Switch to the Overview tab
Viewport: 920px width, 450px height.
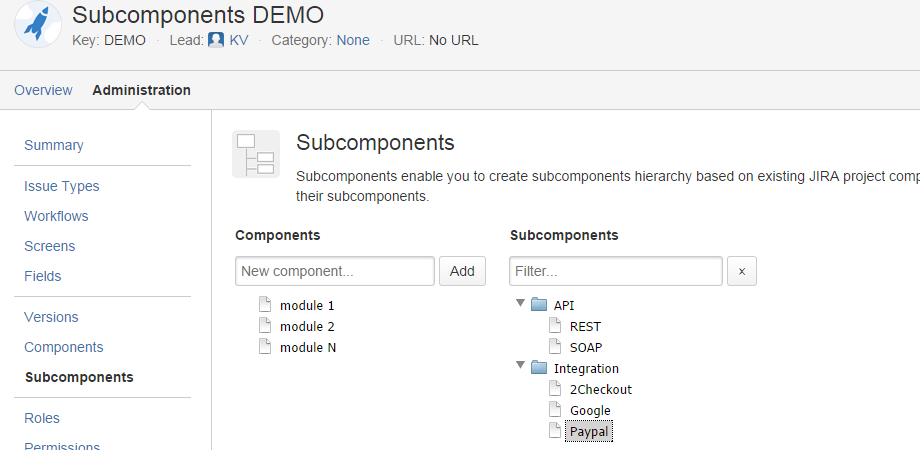click(x=43, y=90)
